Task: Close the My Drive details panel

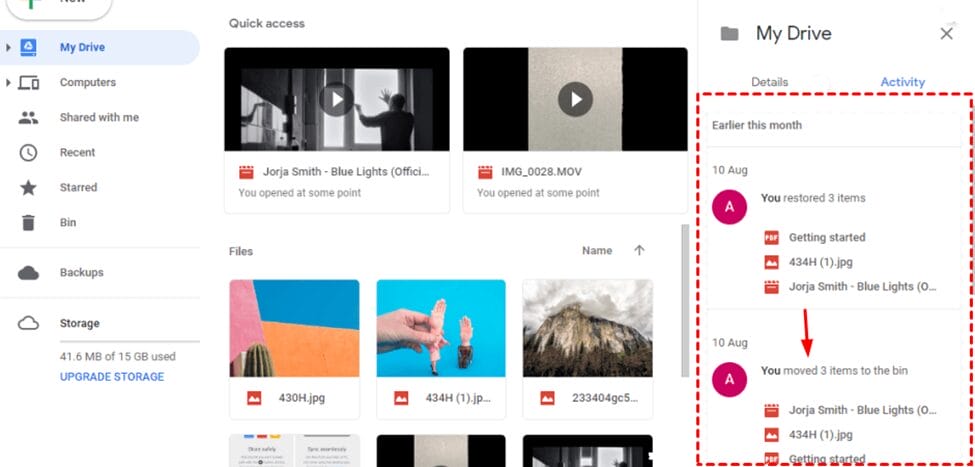Action: [x=946, y=34]
